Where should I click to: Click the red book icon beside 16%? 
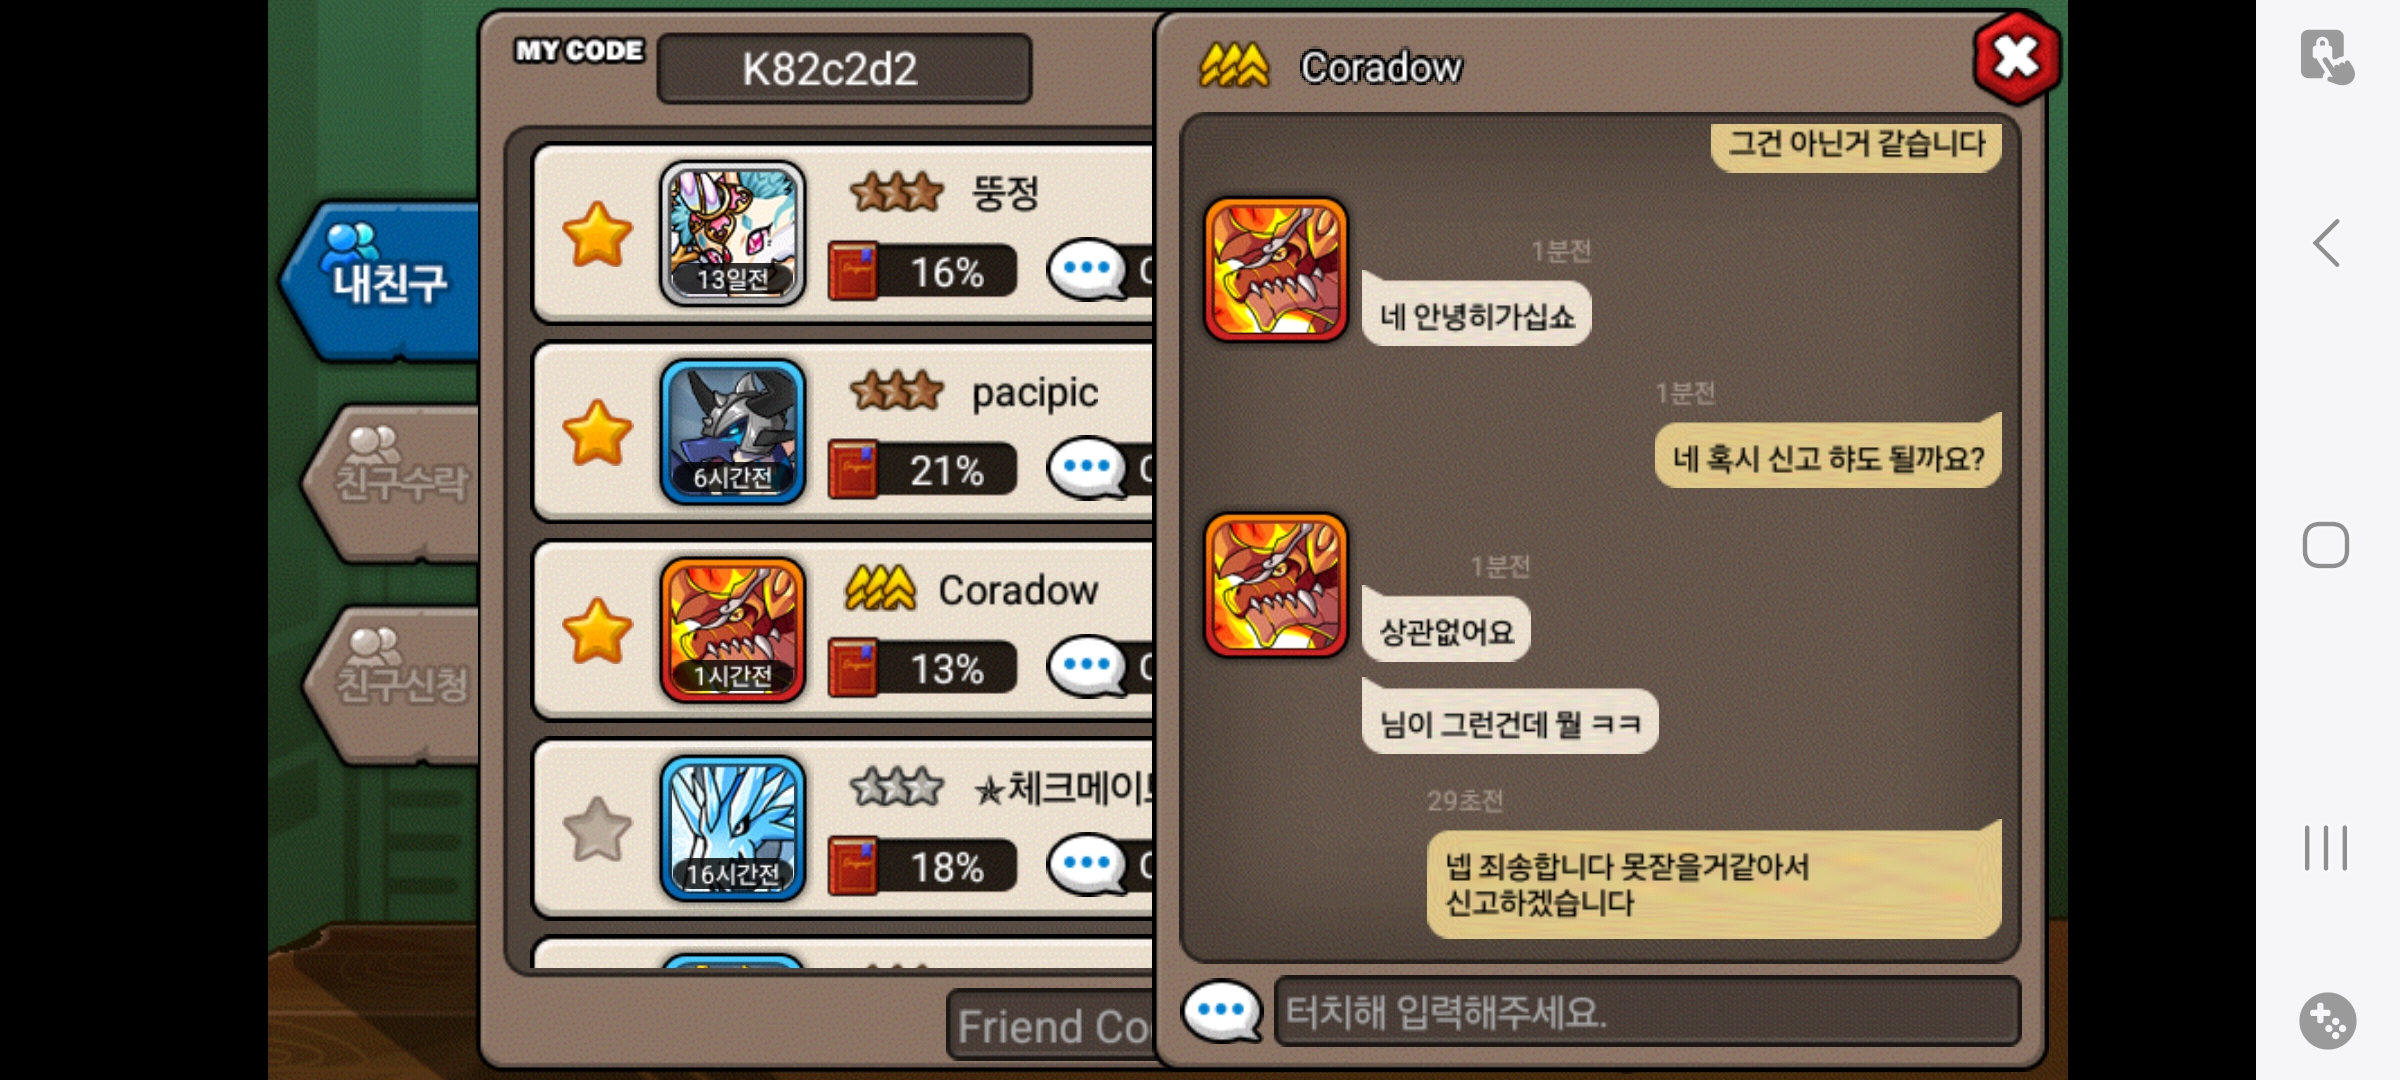click(853, 270)
